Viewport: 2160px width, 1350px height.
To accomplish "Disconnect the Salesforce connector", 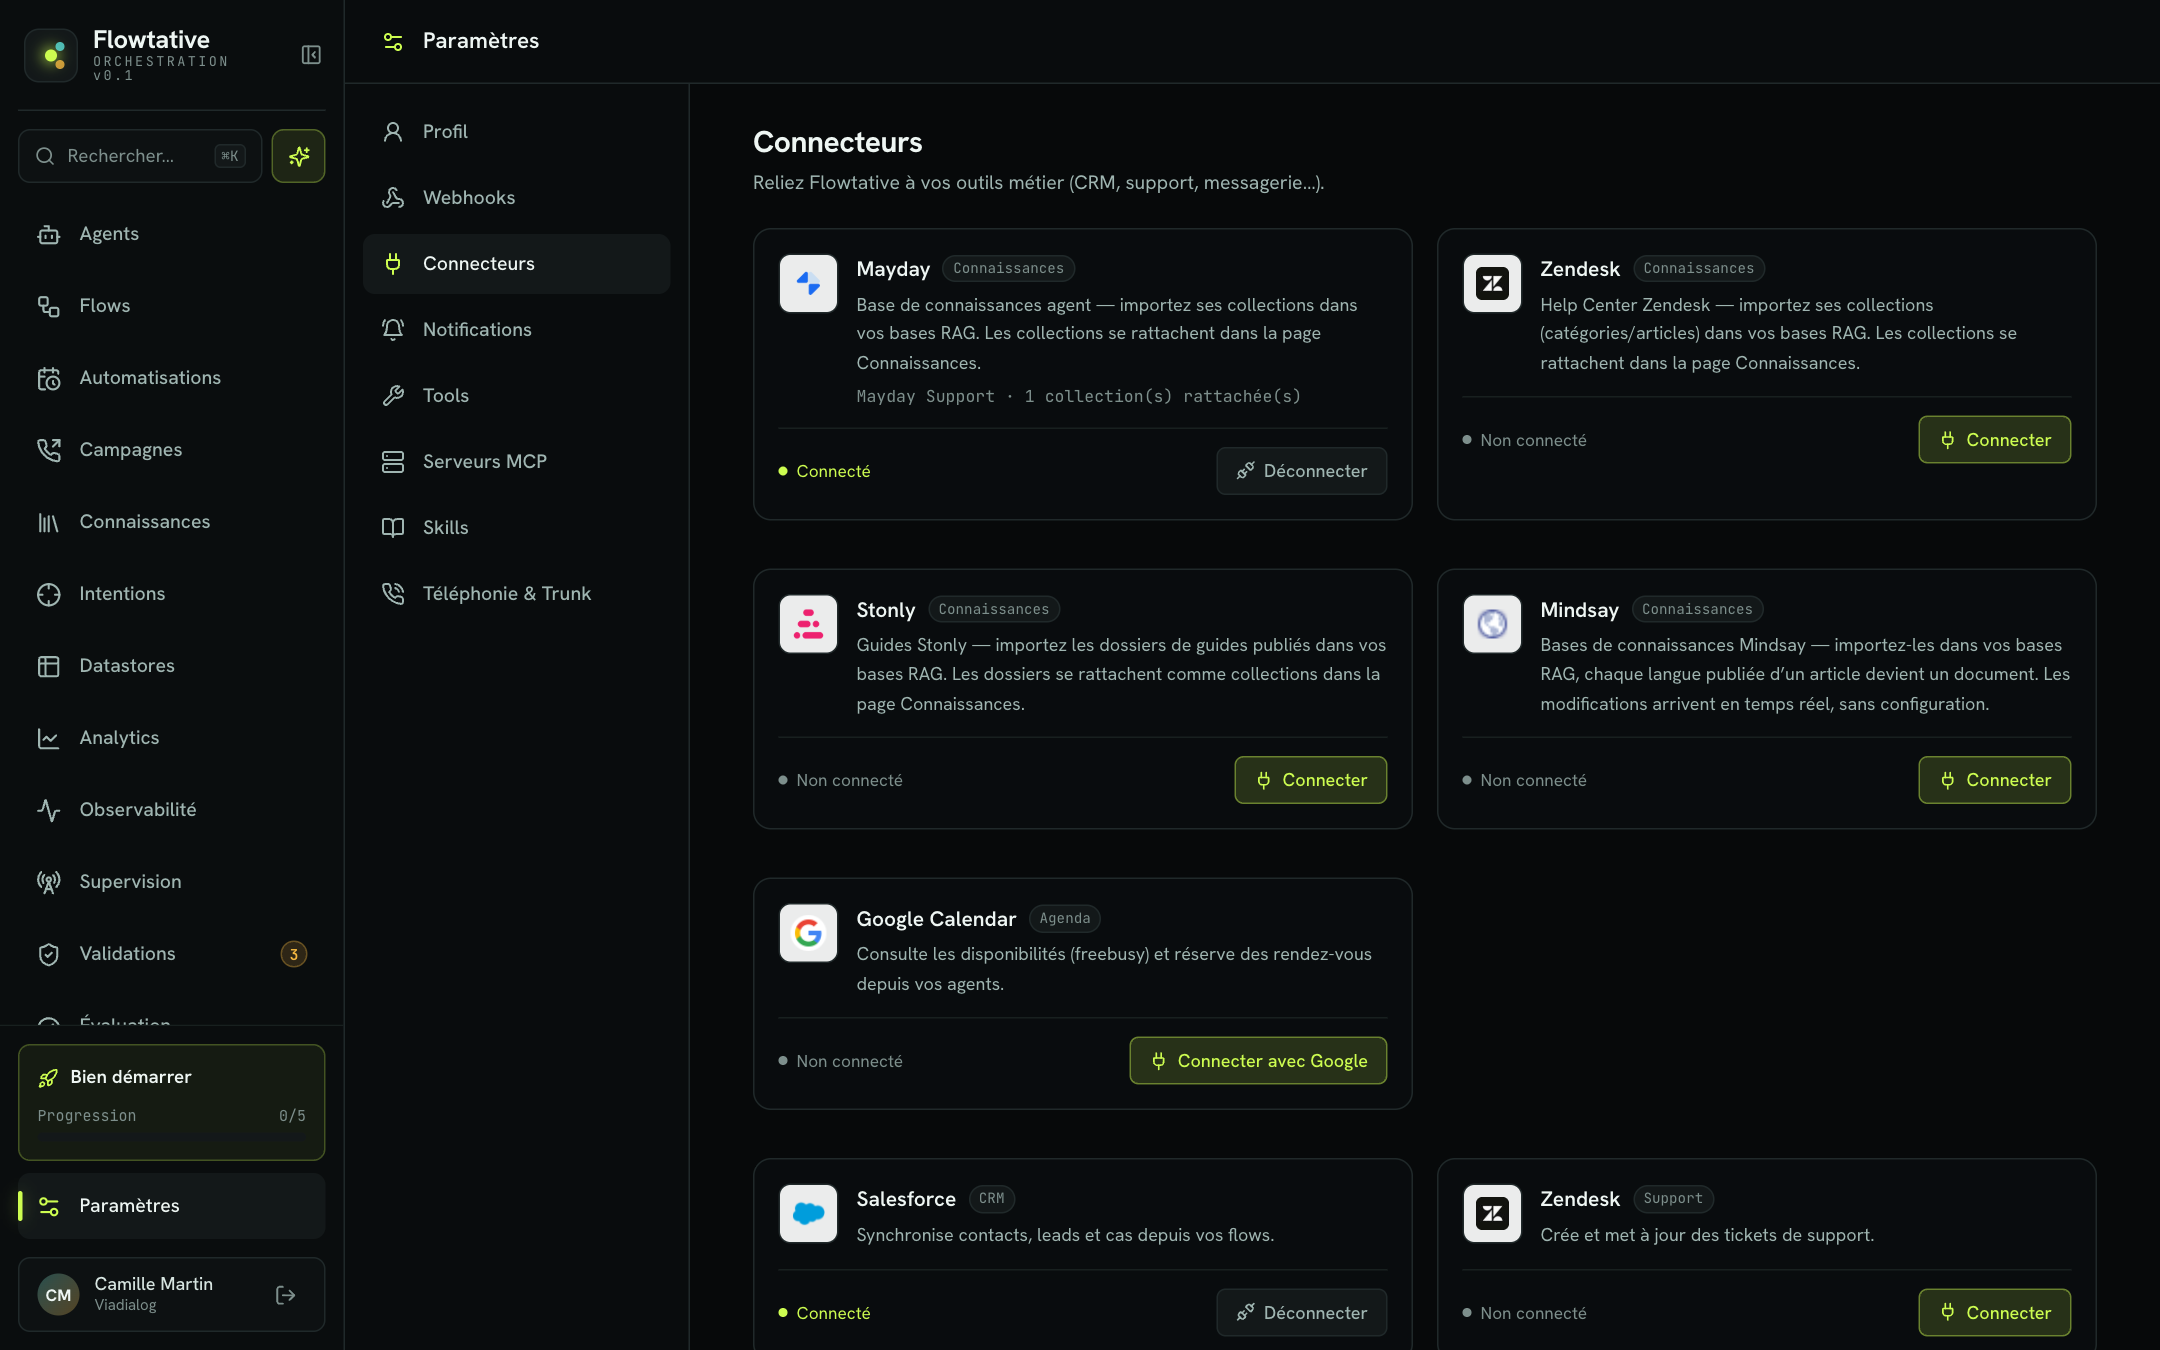I will tap(1301, 1313).
